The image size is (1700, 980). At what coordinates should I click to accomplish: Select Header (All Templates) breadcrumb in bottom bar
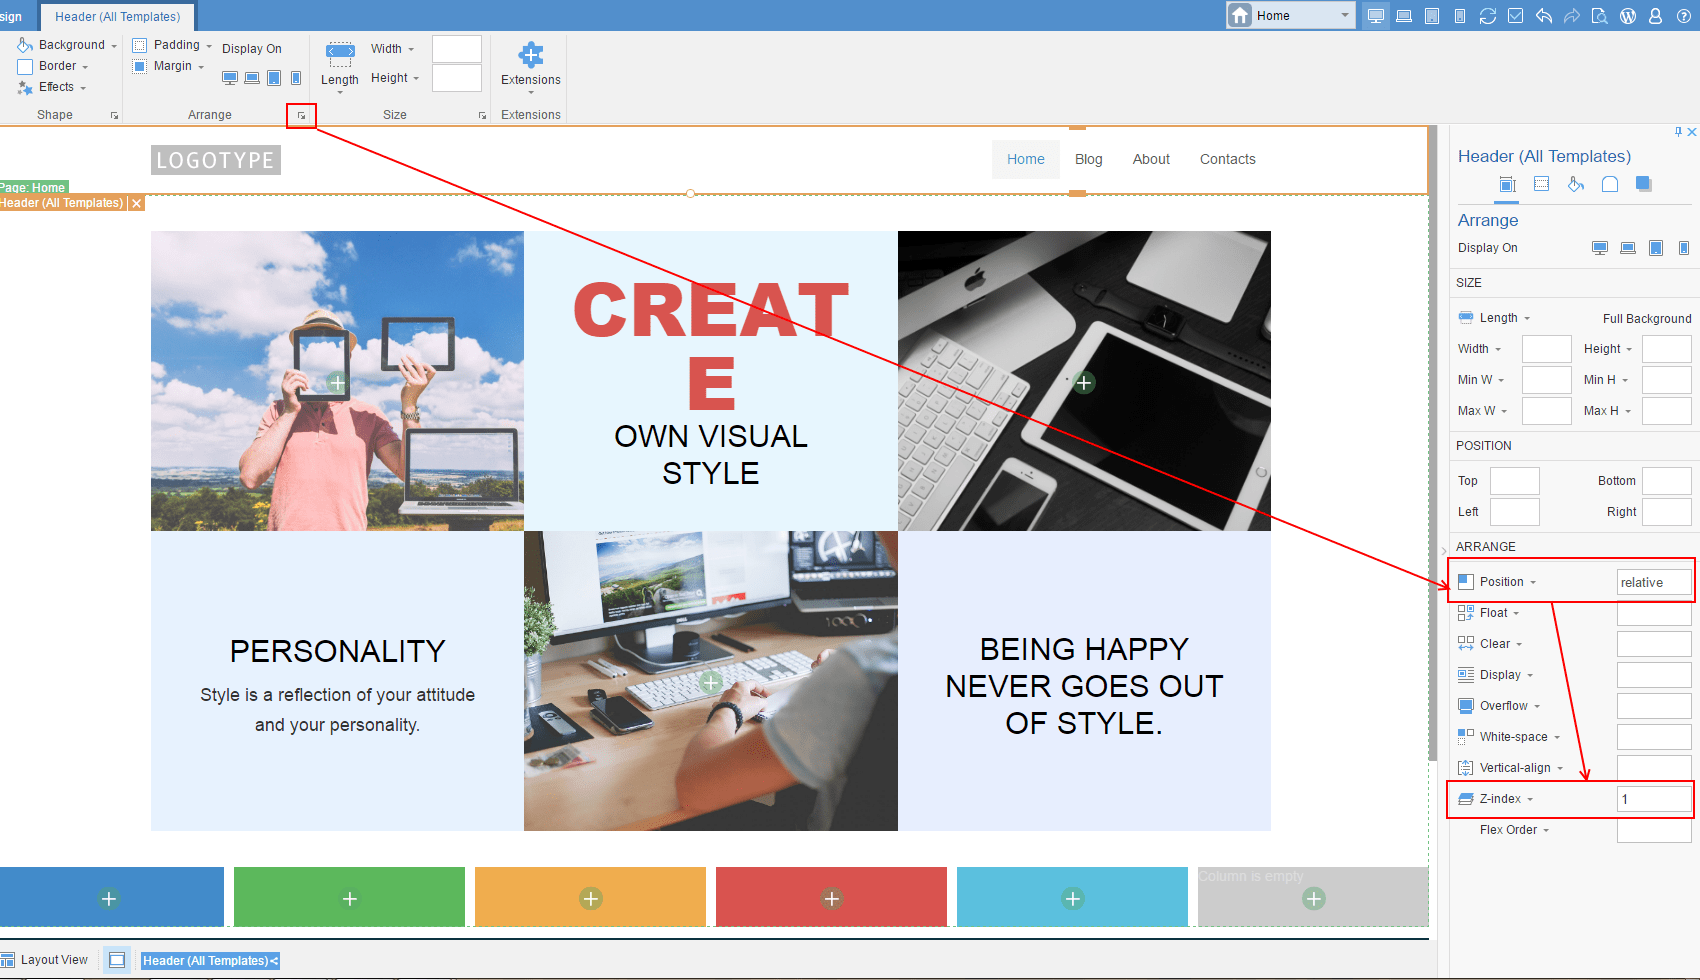(x=210, y=961)
